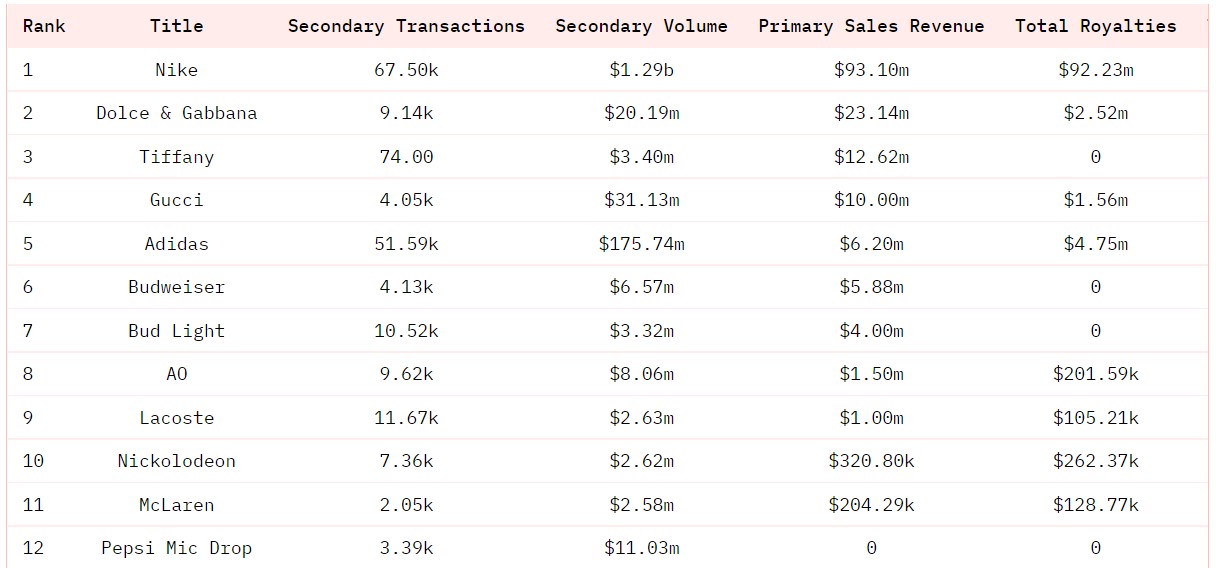Sort table by Secondary Volume header
The image size is (1216, 568).
[641, 26]
